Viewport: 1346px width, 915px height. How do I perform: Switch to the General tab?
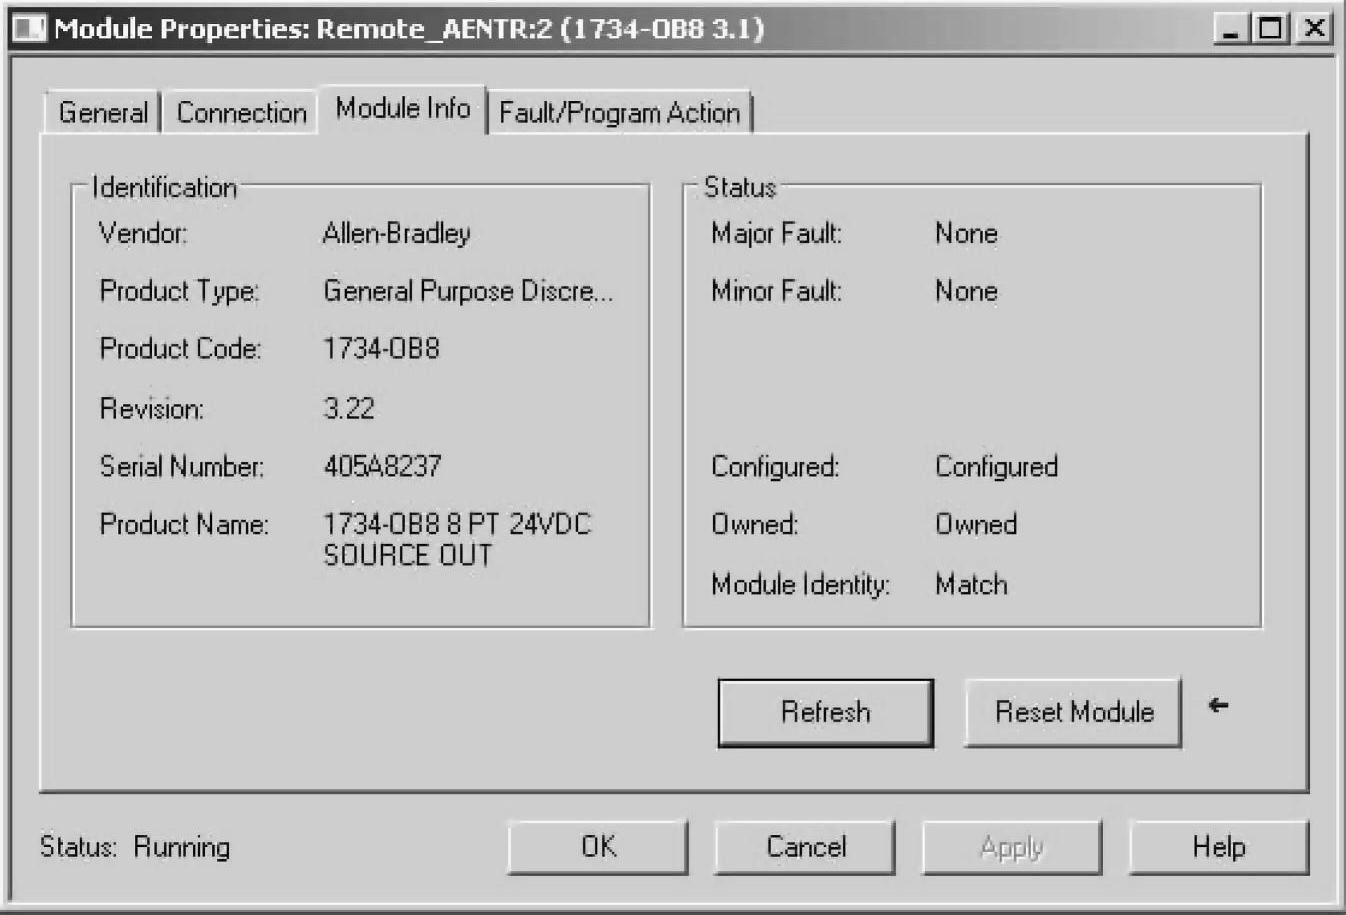pos(103,113)
